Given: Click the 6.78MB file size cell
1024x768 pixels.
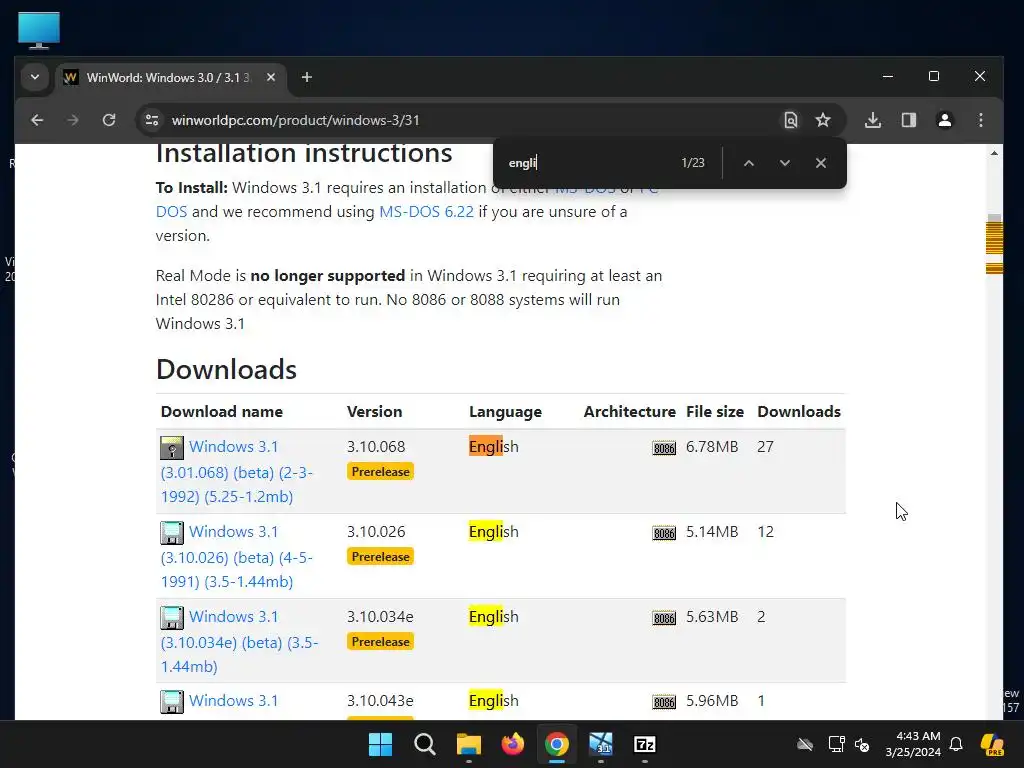Looking at the screenshot, I should click(712, 447).
